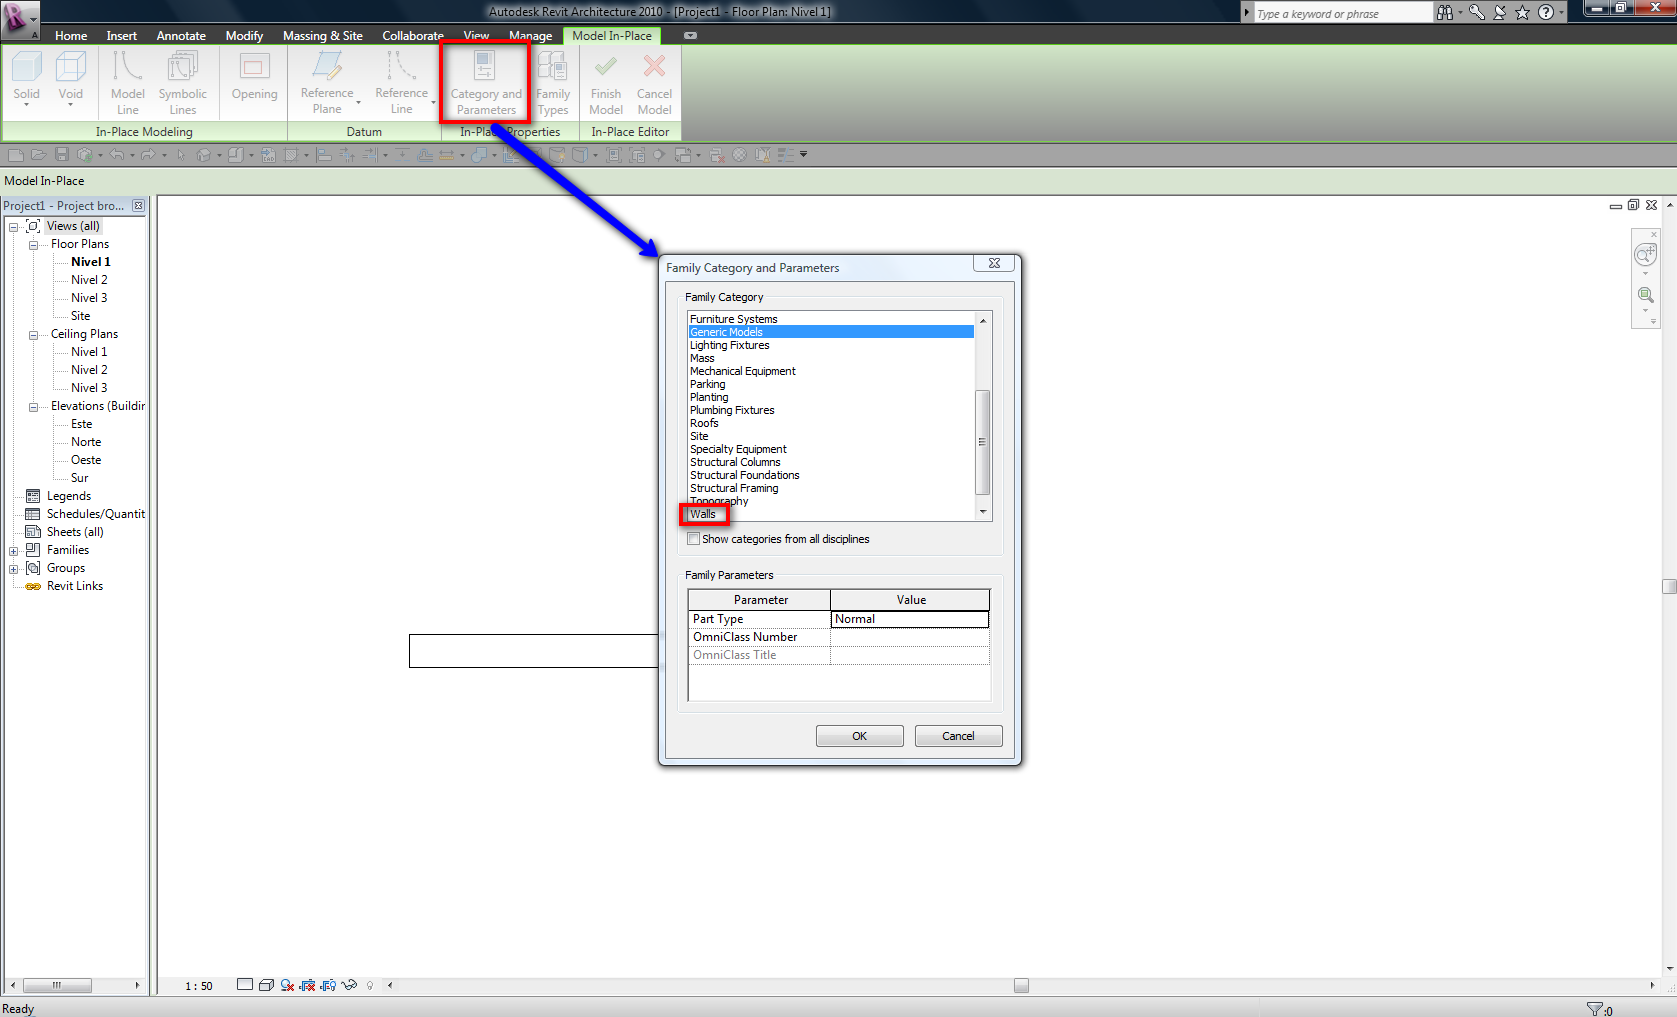Open the Revit application menu button

click(20, 19)
